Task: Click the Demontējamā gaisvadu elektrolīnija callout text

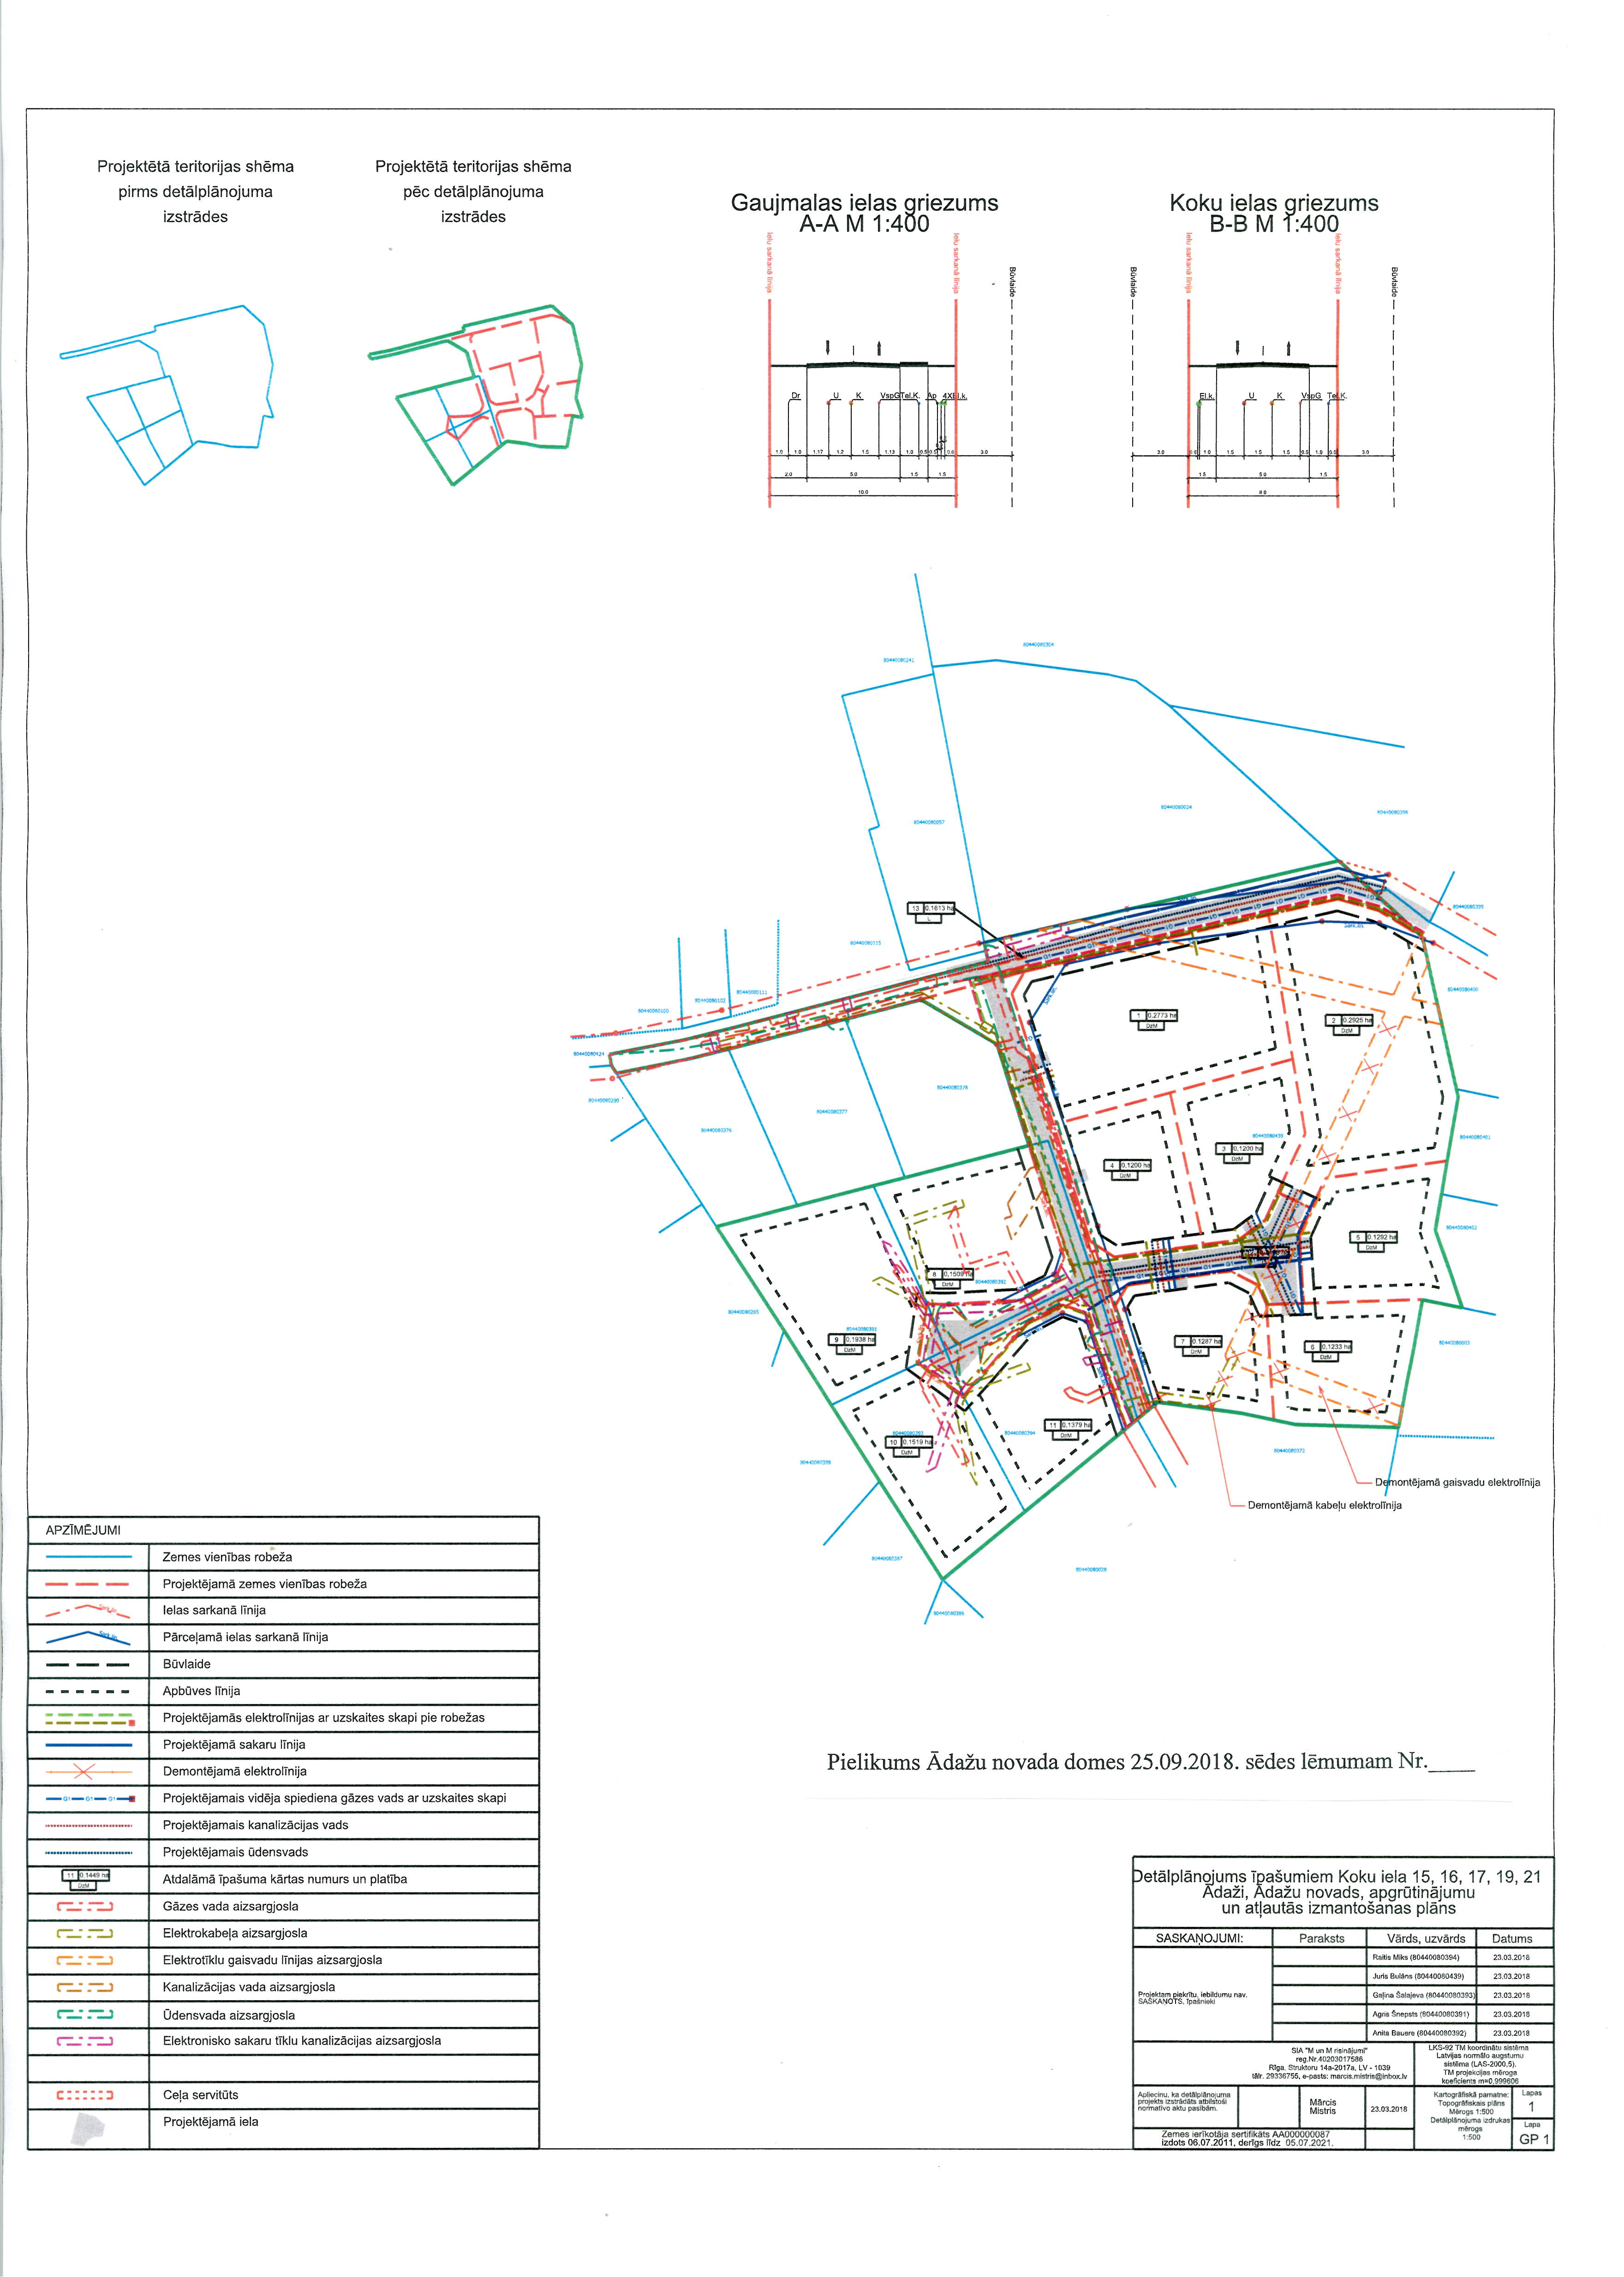Action: (1457, 1482)
